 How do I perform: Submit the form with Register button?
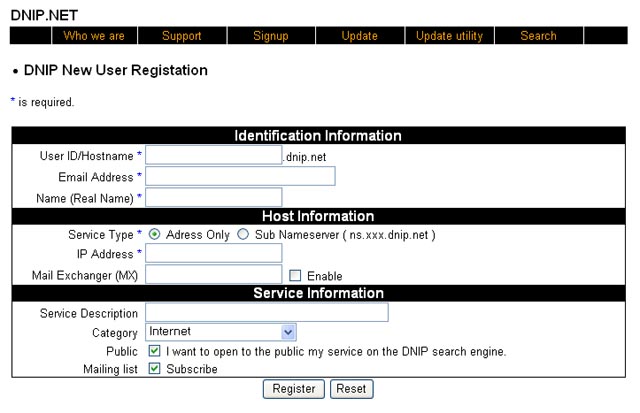pos(294,389)
